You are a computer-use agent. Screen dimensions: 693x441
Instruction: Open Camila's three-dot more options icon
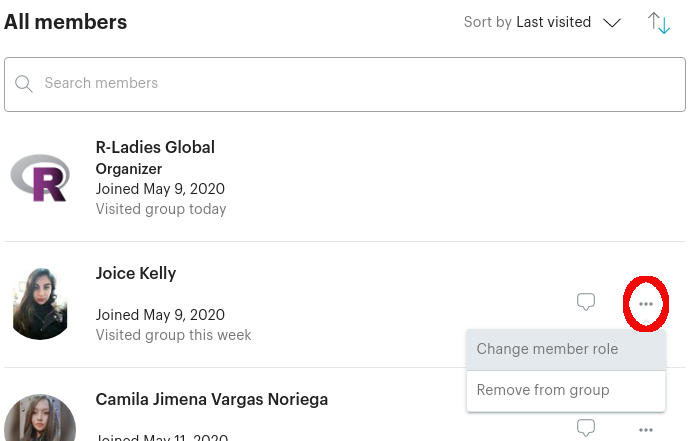click(646, 430)
